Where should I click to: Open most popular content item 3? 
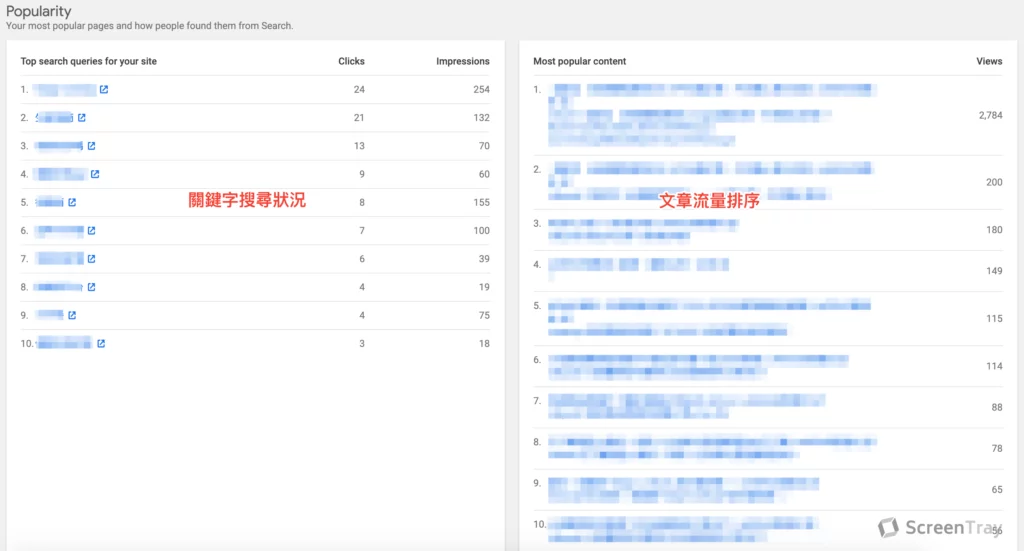643,230
